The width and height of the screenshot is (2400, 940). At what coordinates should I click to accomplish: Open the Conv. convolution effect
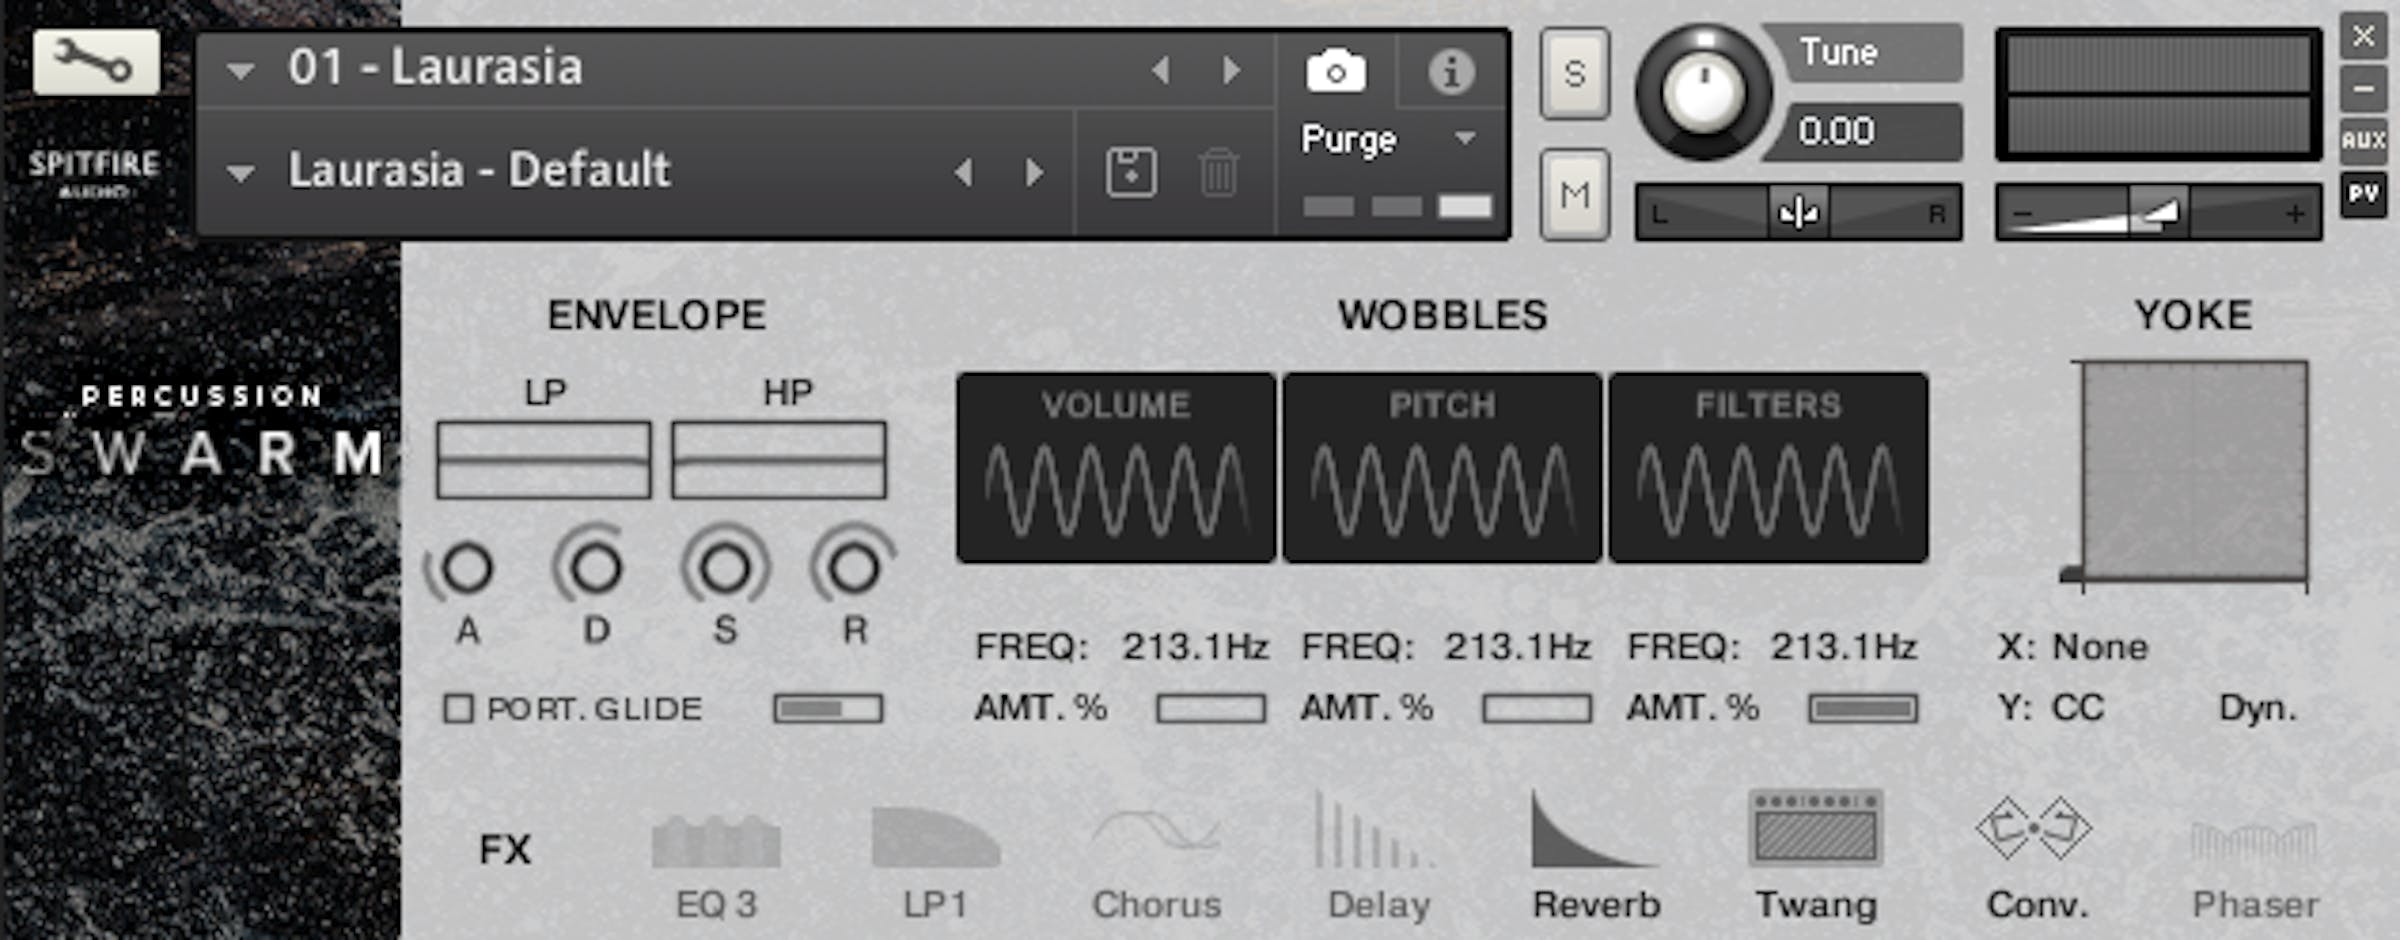click(x=2035, y=850)
